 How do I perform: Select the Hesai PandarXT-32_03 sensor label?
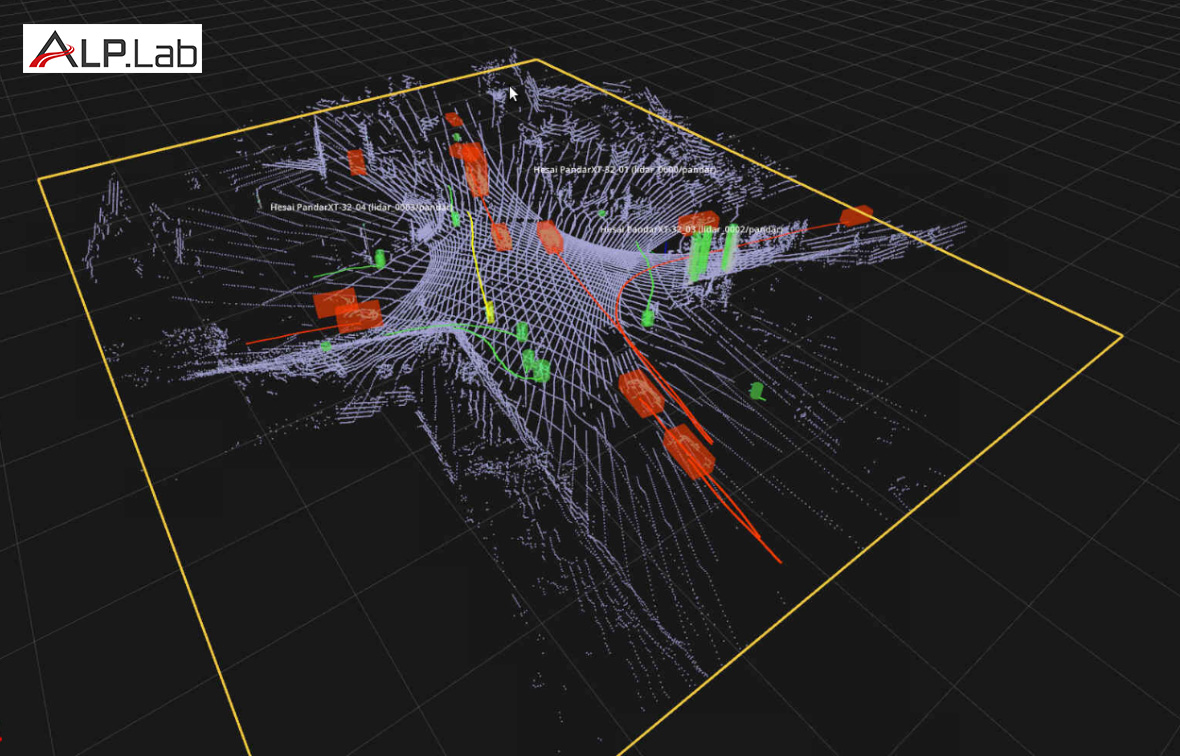[x=692, y=229]
